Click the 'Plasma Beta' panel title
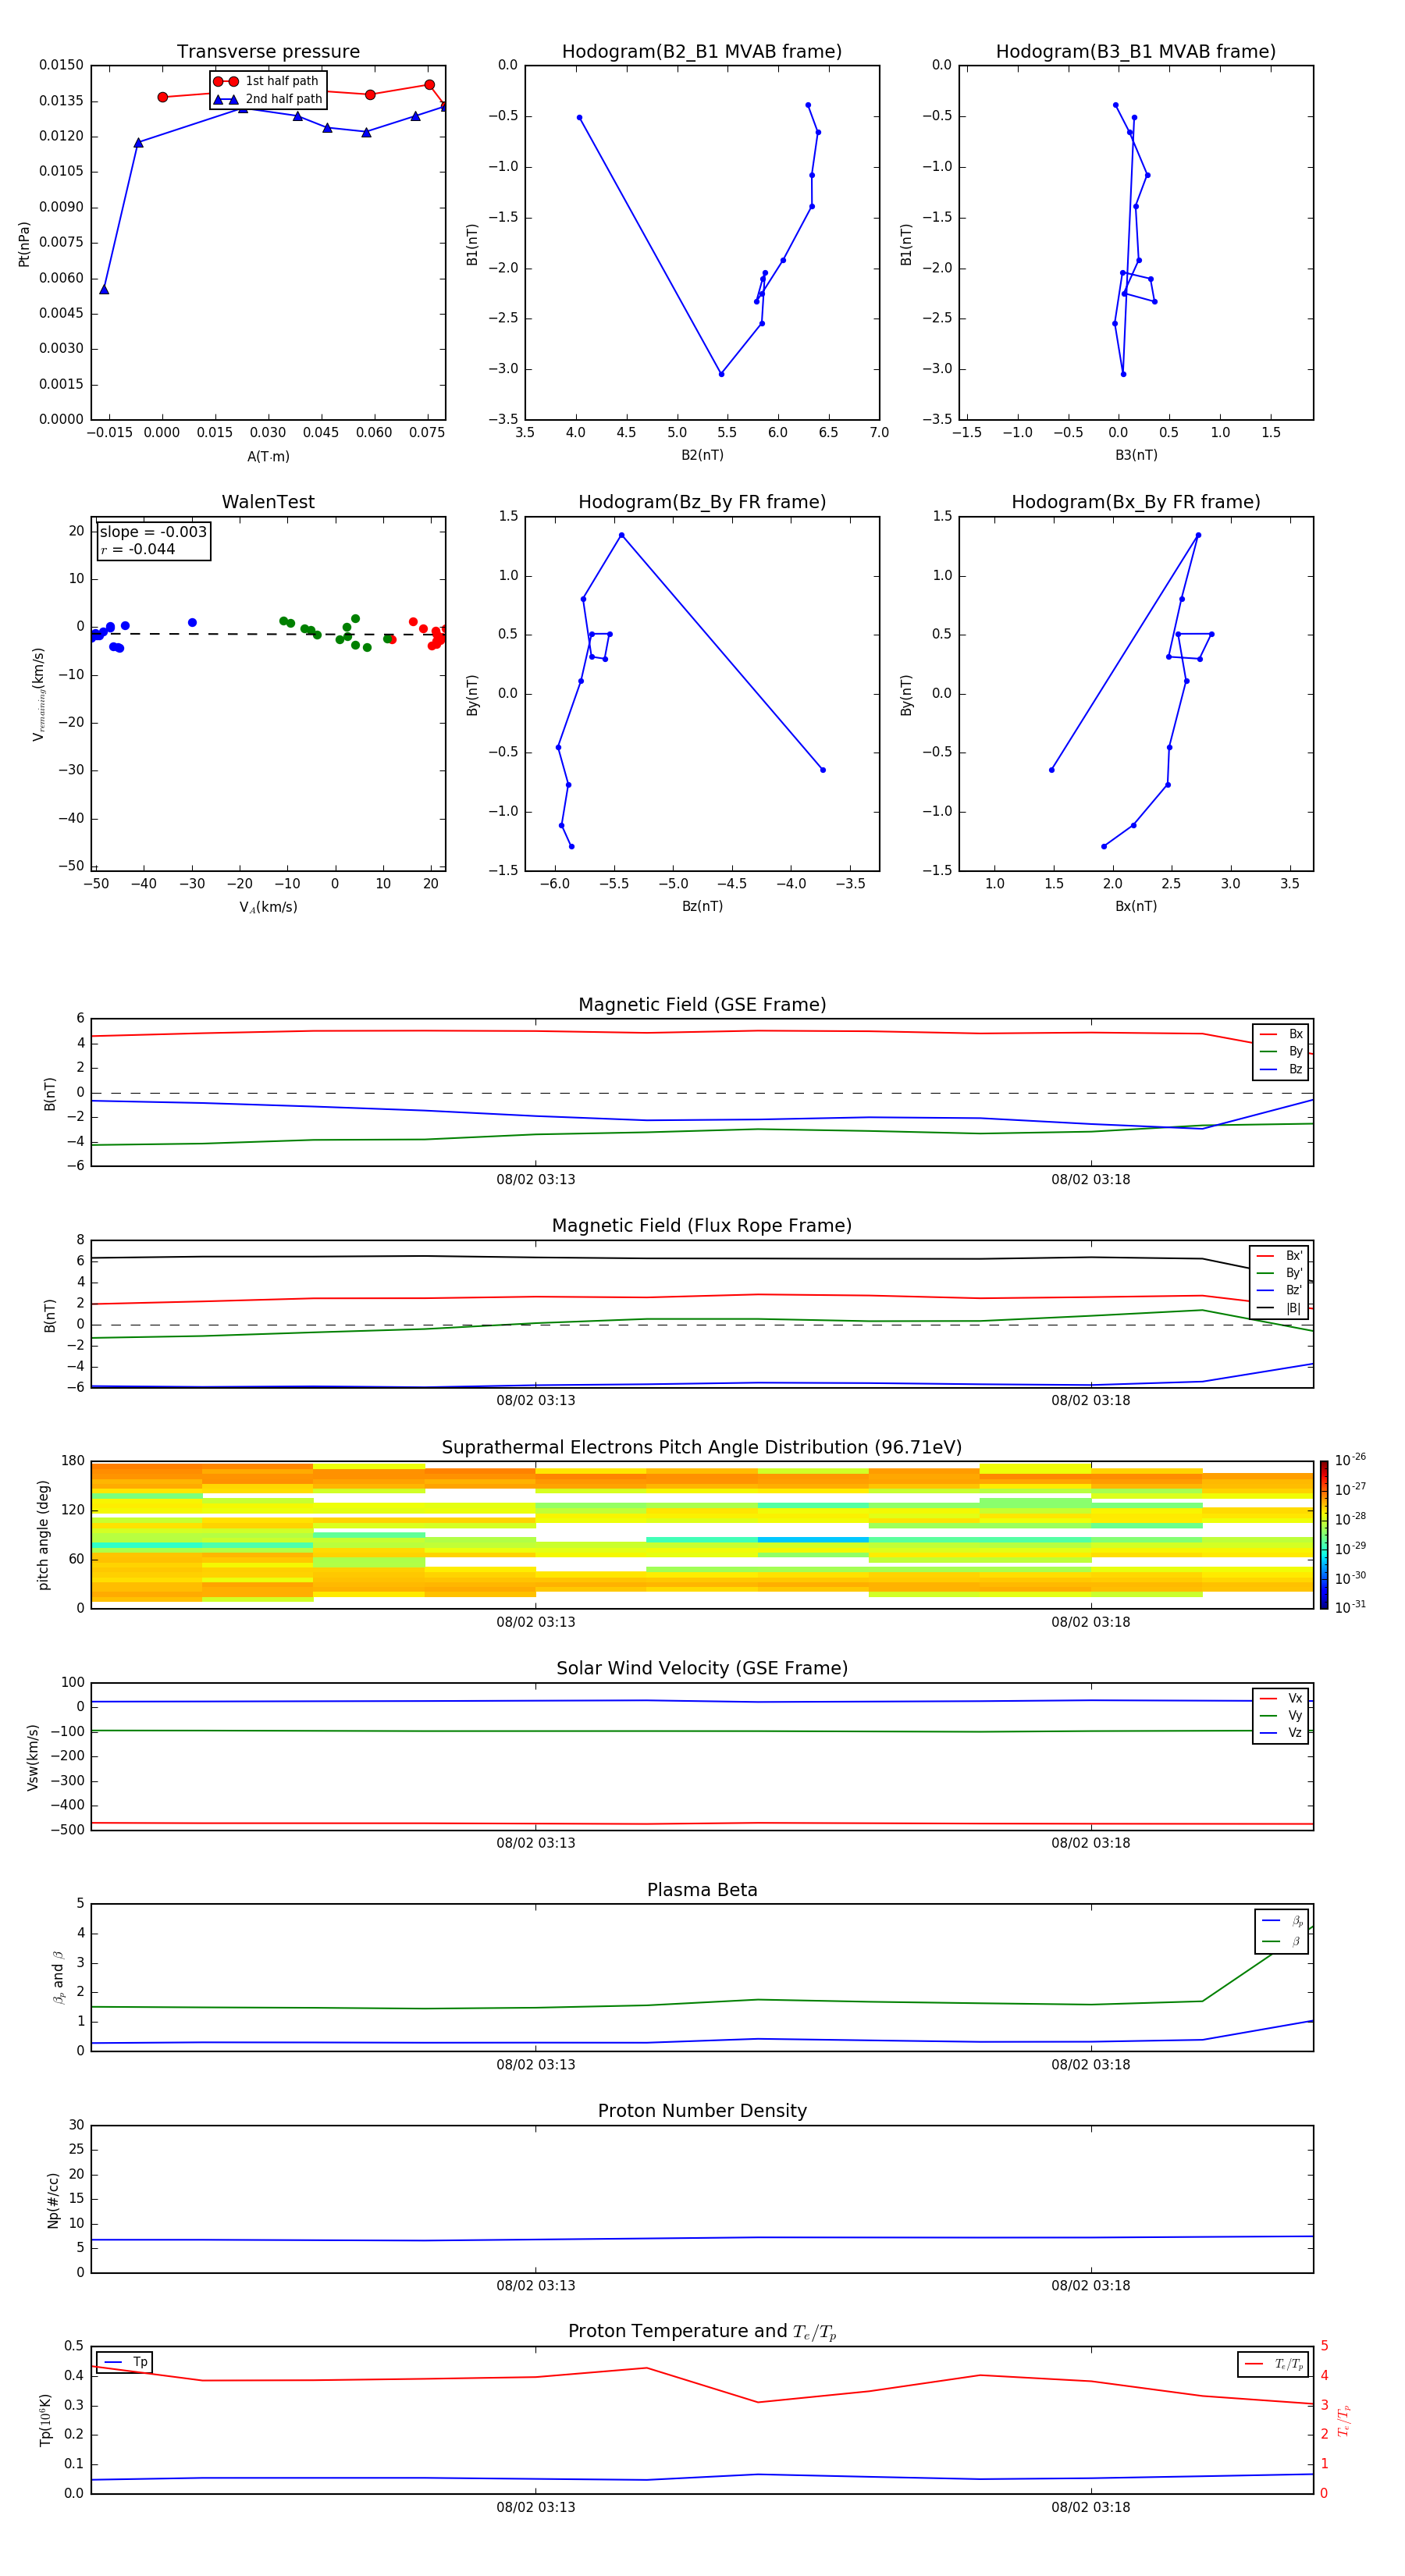Image resolution: width=1405 pixels, height=2576 pixels. (x=702, y=1890)
